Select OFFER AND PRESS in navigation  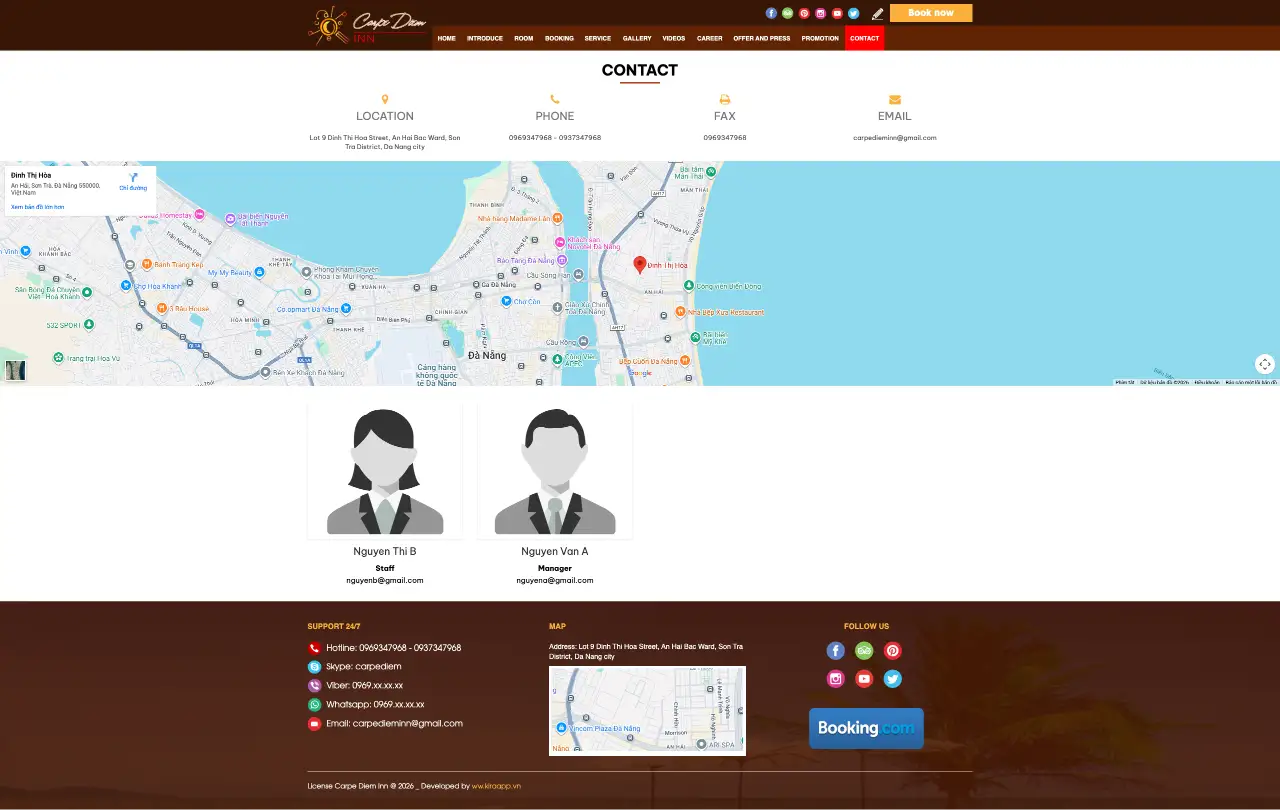point(762,38)
